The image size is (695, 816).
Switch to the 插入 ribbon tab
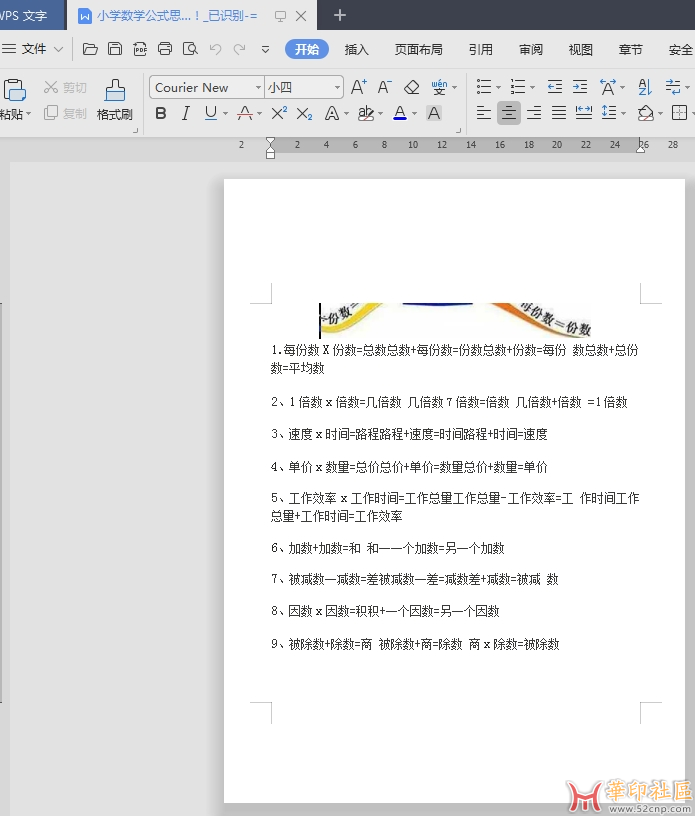pos(357,50)
